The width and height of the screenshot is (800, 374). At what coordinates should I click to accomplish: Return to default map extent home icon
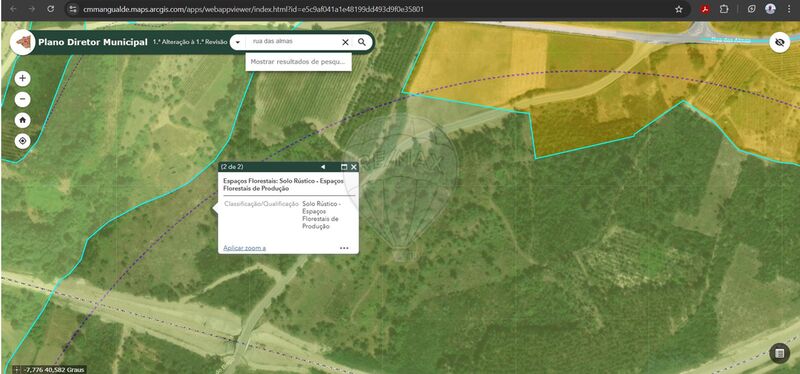pos(22,120)
